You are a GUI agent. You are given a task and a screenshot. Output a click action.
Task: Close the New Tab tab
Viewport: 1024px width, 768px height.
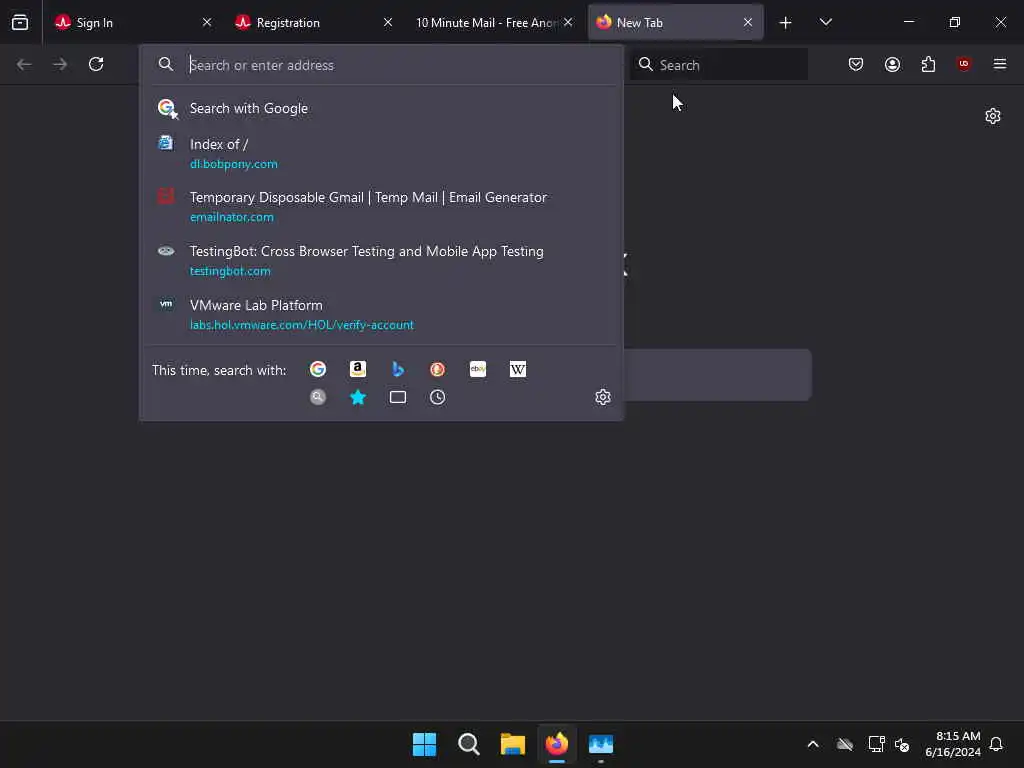click(748, 22)
